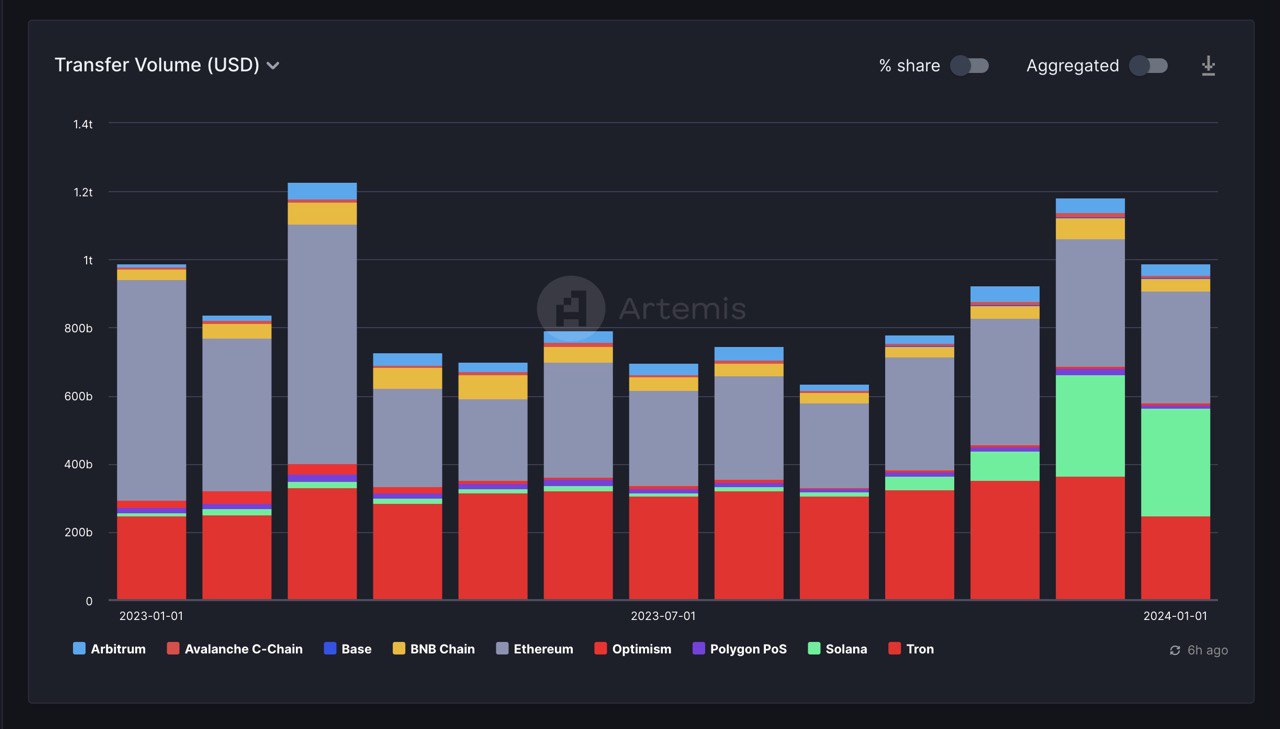Viewport: 1280px width, 729px height.
Task: Turn on the Aggregated toggle
Action: (1148, 66)
